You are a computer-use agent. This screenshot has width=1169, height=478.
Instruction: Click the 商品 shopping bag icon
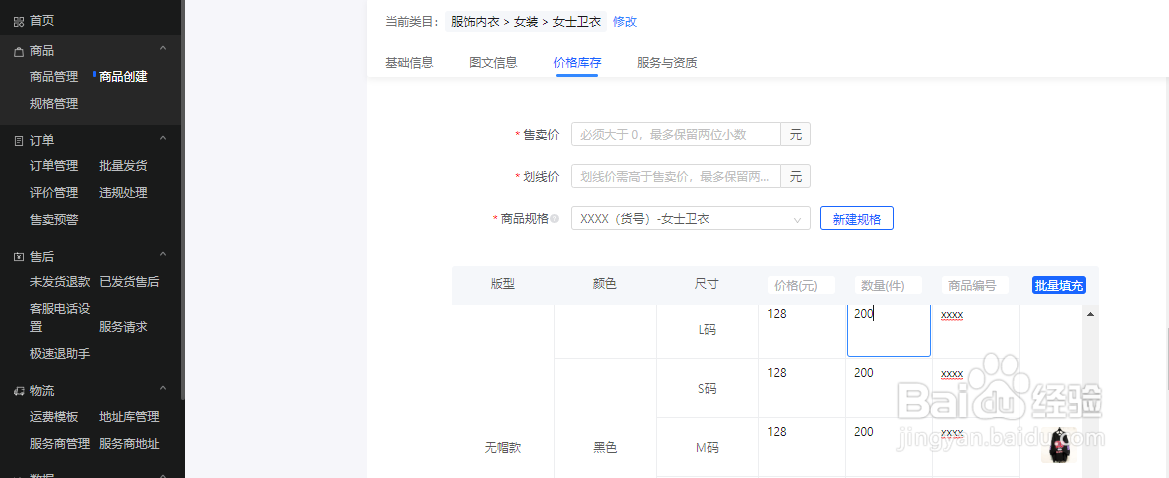pos(18,51)
